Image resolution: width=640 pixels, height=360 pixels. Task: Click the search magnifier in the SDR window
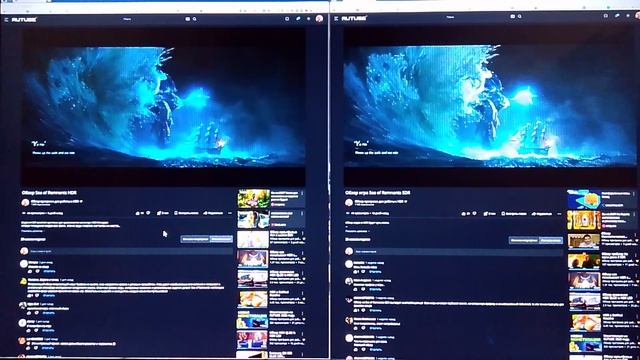(x=520, y=17)
